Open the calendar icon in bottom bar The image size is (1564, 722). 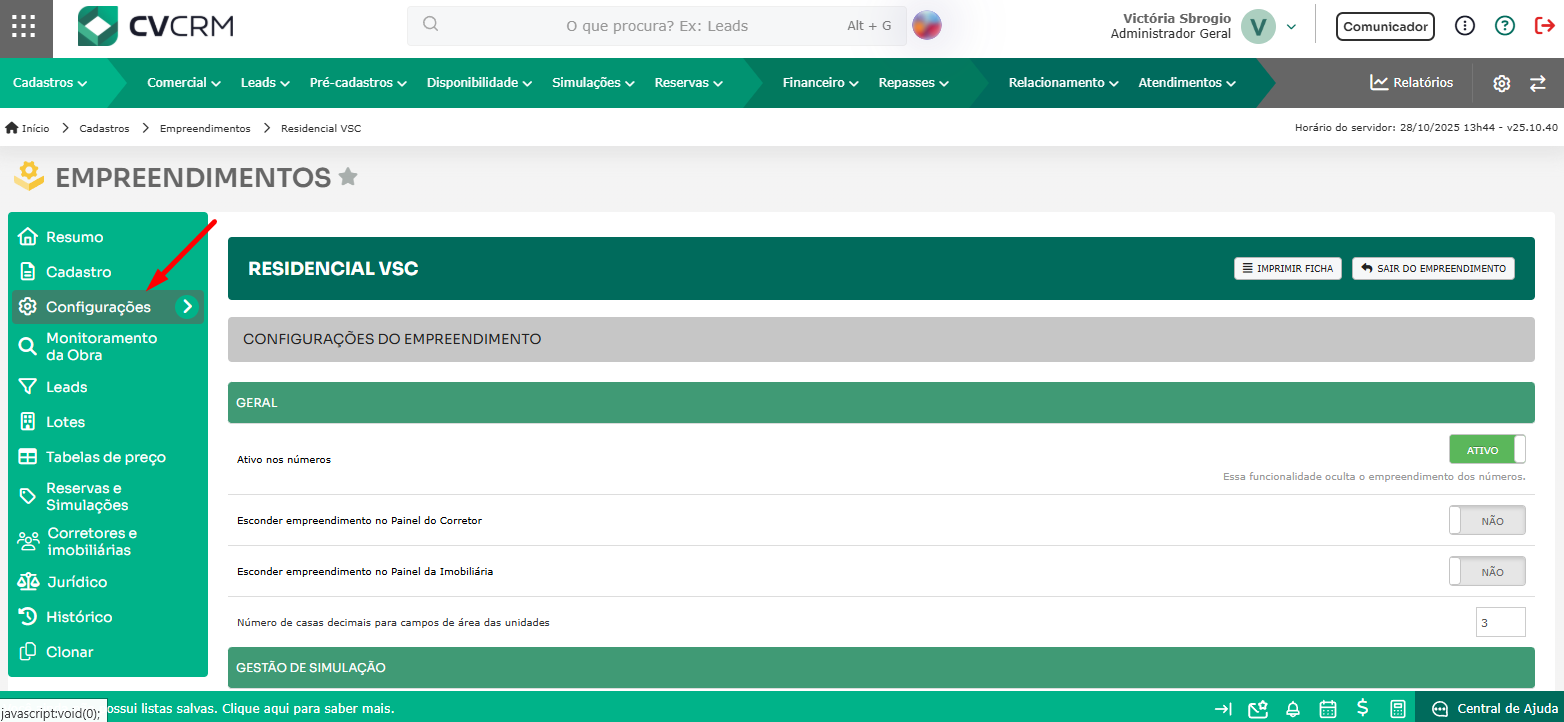pyautogui.click(x=1328, y=709)
